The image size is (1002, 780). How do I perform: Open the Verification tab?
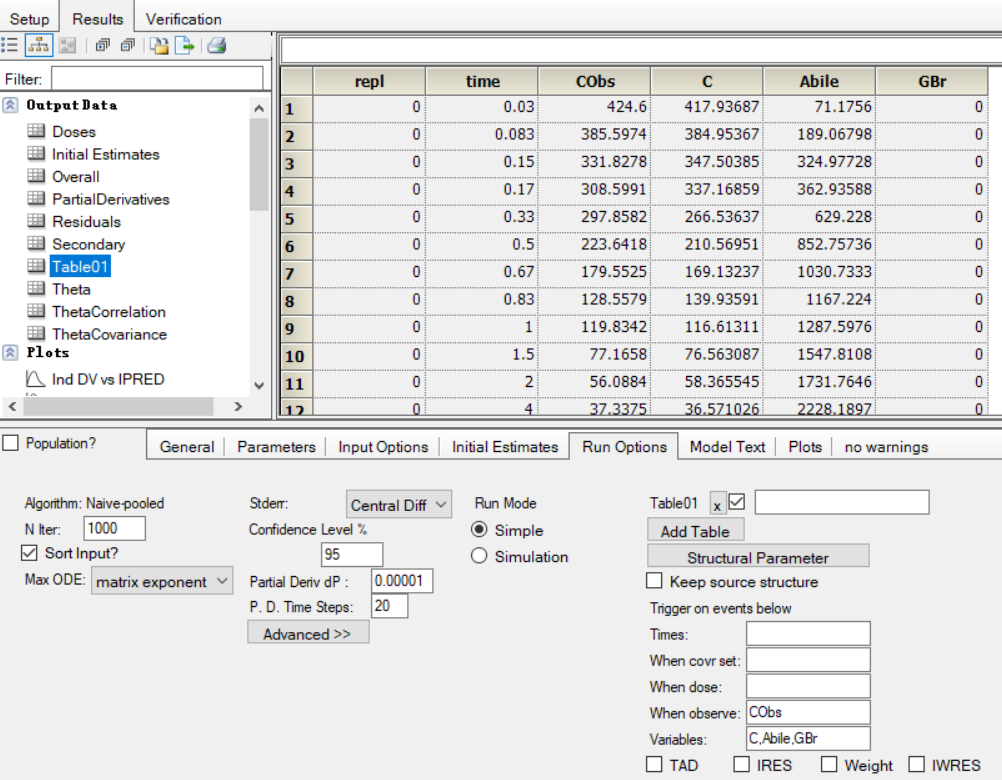tap(183, 19)
